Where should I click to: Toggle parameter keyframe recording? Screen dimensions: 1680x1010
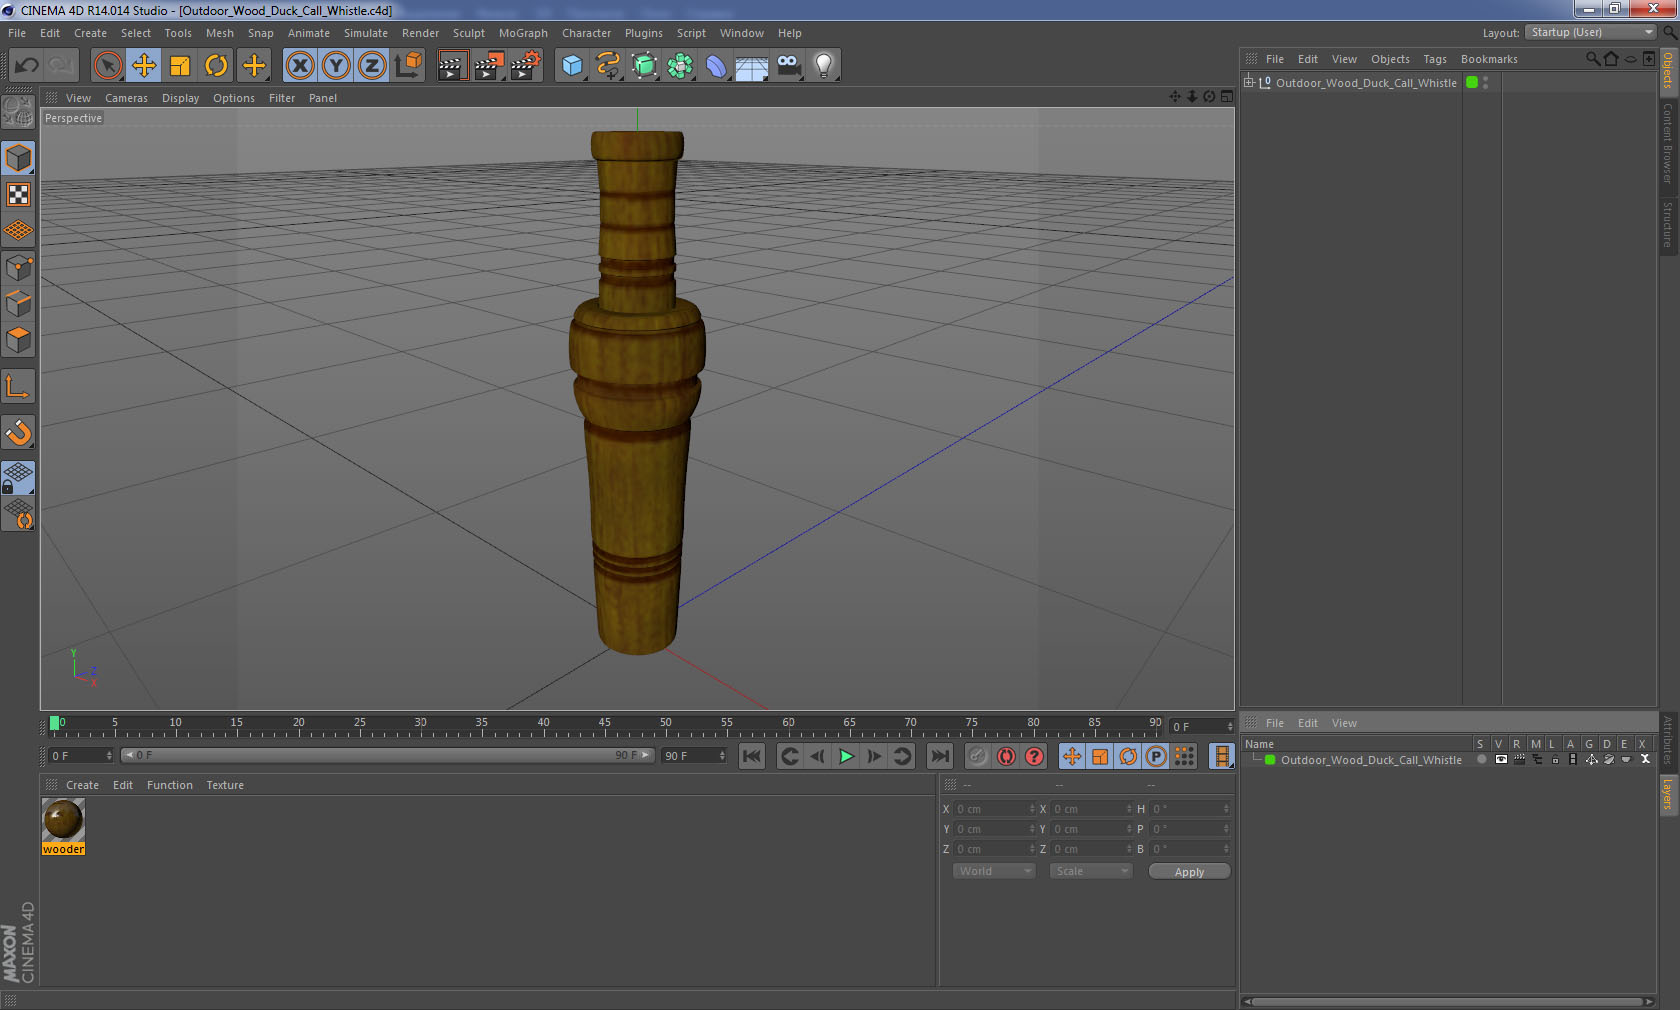pyautogui.click(x=1156, y=756)
